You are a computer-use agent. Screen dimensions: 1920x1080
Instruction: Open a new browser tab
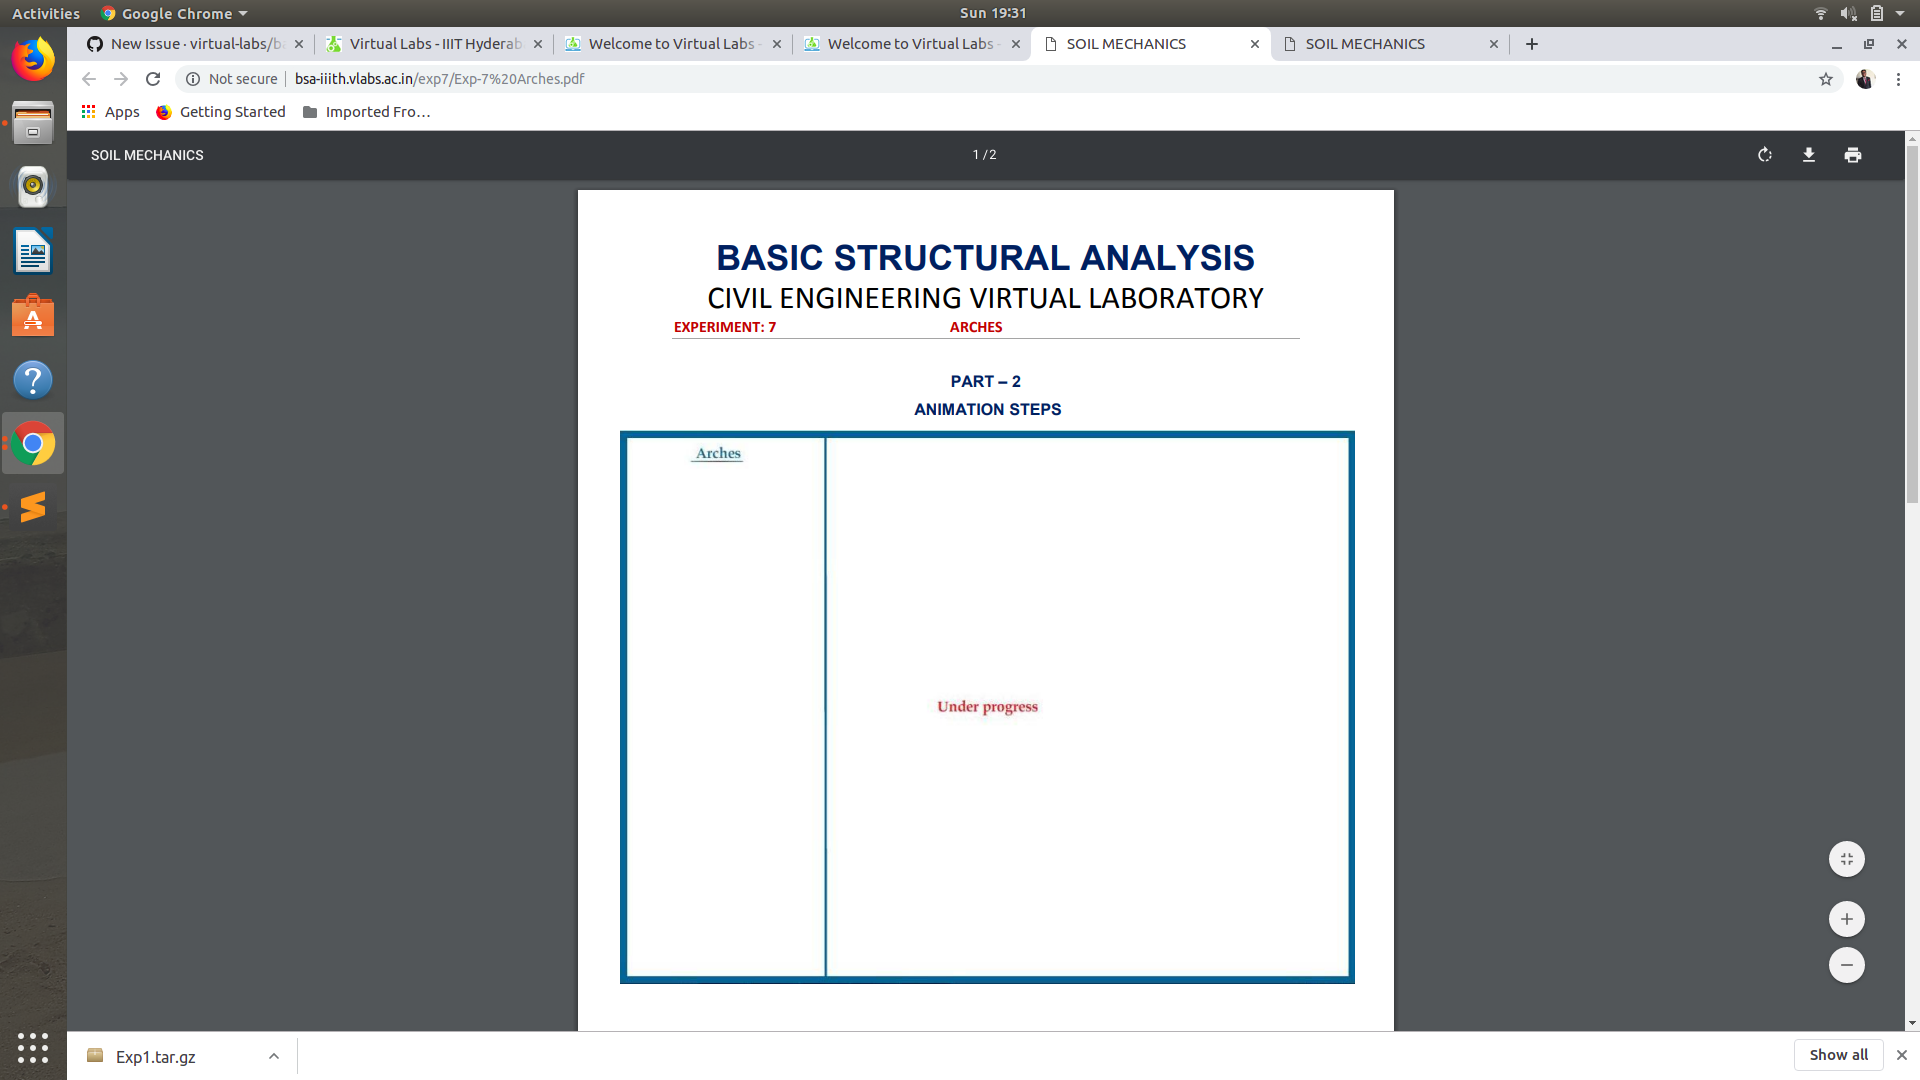tap(1531, 44)
